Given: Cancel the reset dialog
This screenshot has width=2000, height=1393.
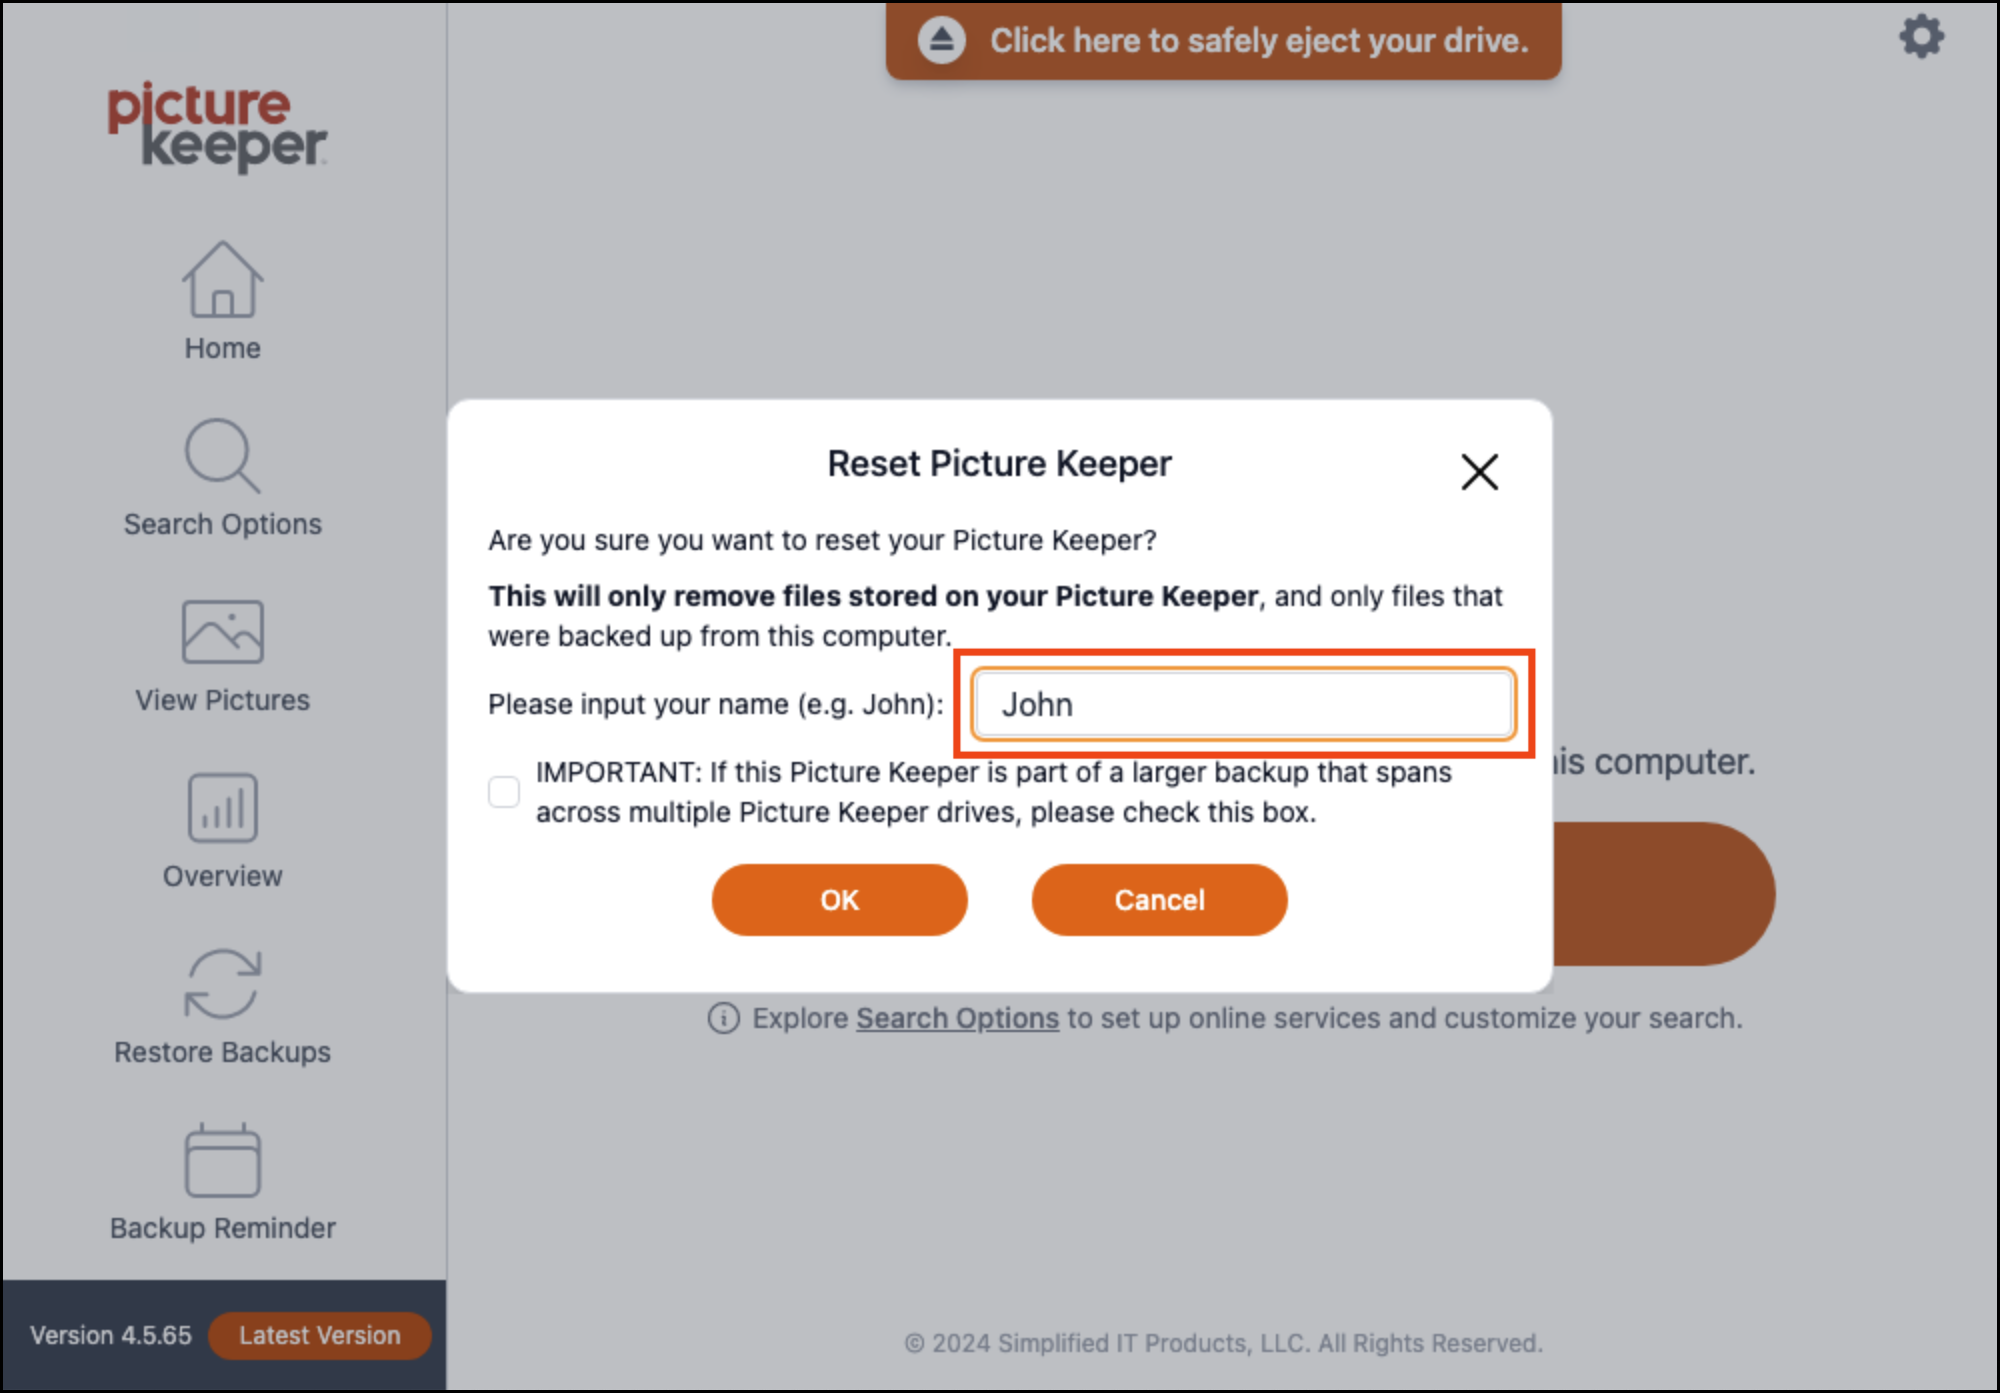Looking at the screenshot, I should tap(1159, 900).
